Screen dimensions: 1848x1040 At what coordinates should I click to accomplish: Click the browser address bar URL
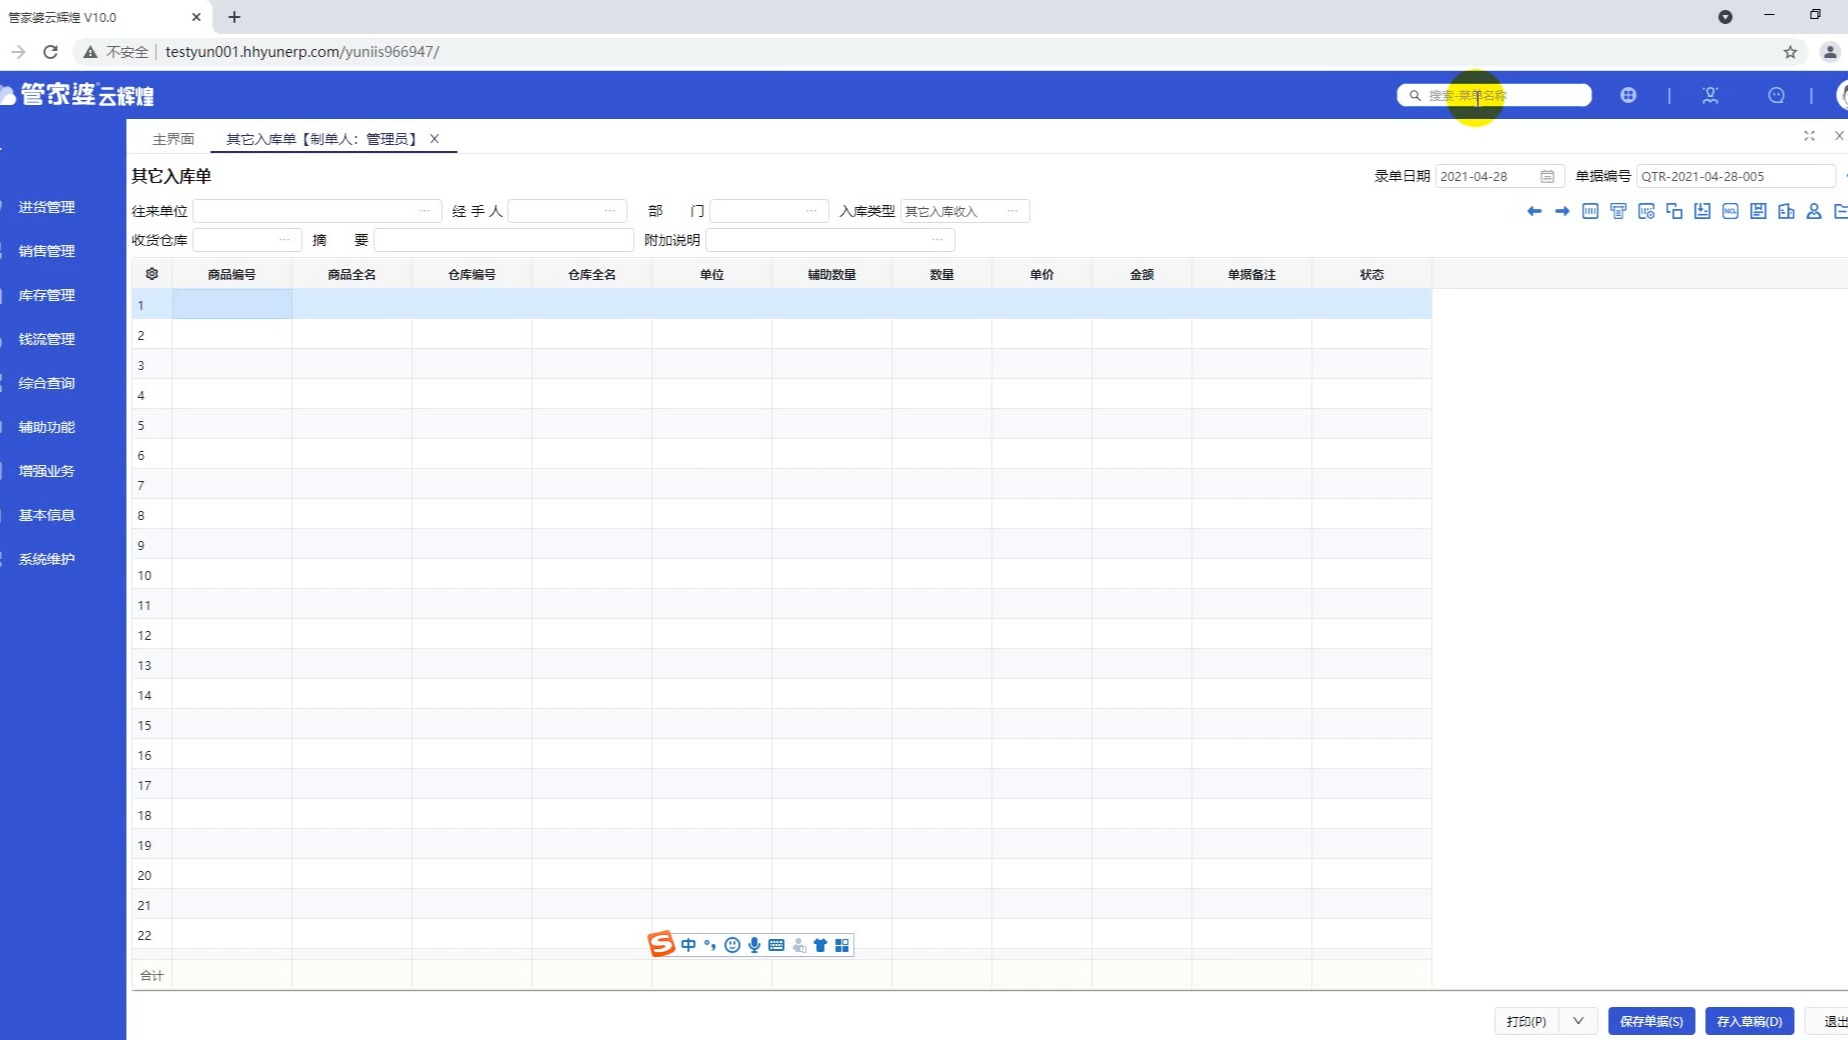pos(302,52)
